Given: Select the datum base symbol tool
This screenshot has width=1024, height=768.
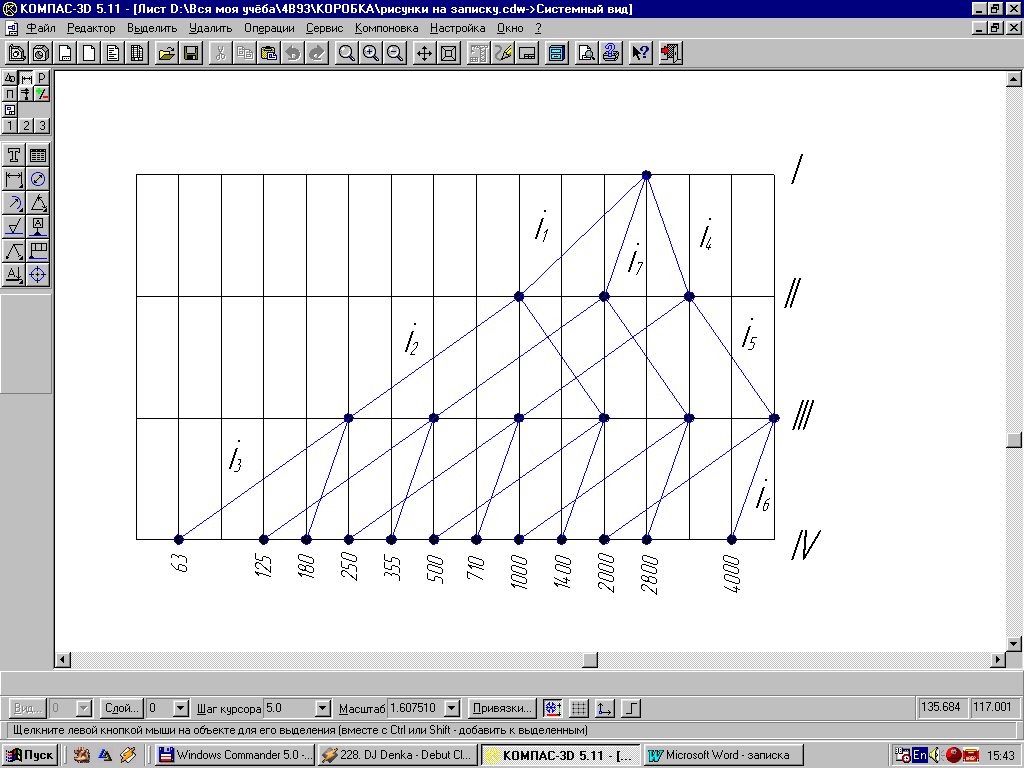Looking at the screenshot, I should click(x=38, y=227).
